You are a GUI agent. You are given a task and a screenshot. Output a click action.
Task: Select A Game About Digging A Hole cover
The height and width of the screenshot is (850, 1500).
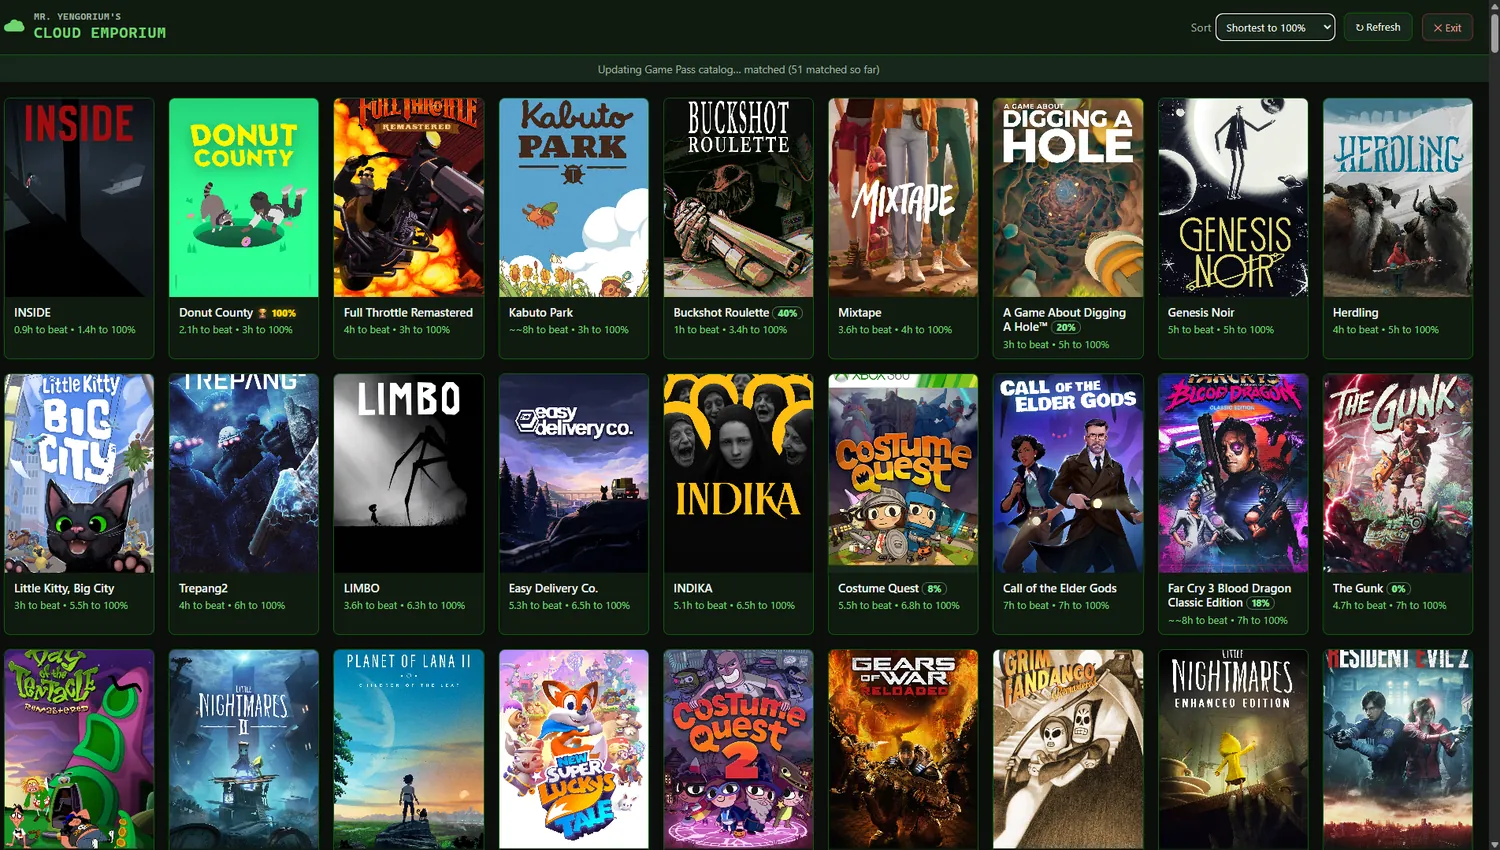pyautogui.click(x=1068, y=197)
